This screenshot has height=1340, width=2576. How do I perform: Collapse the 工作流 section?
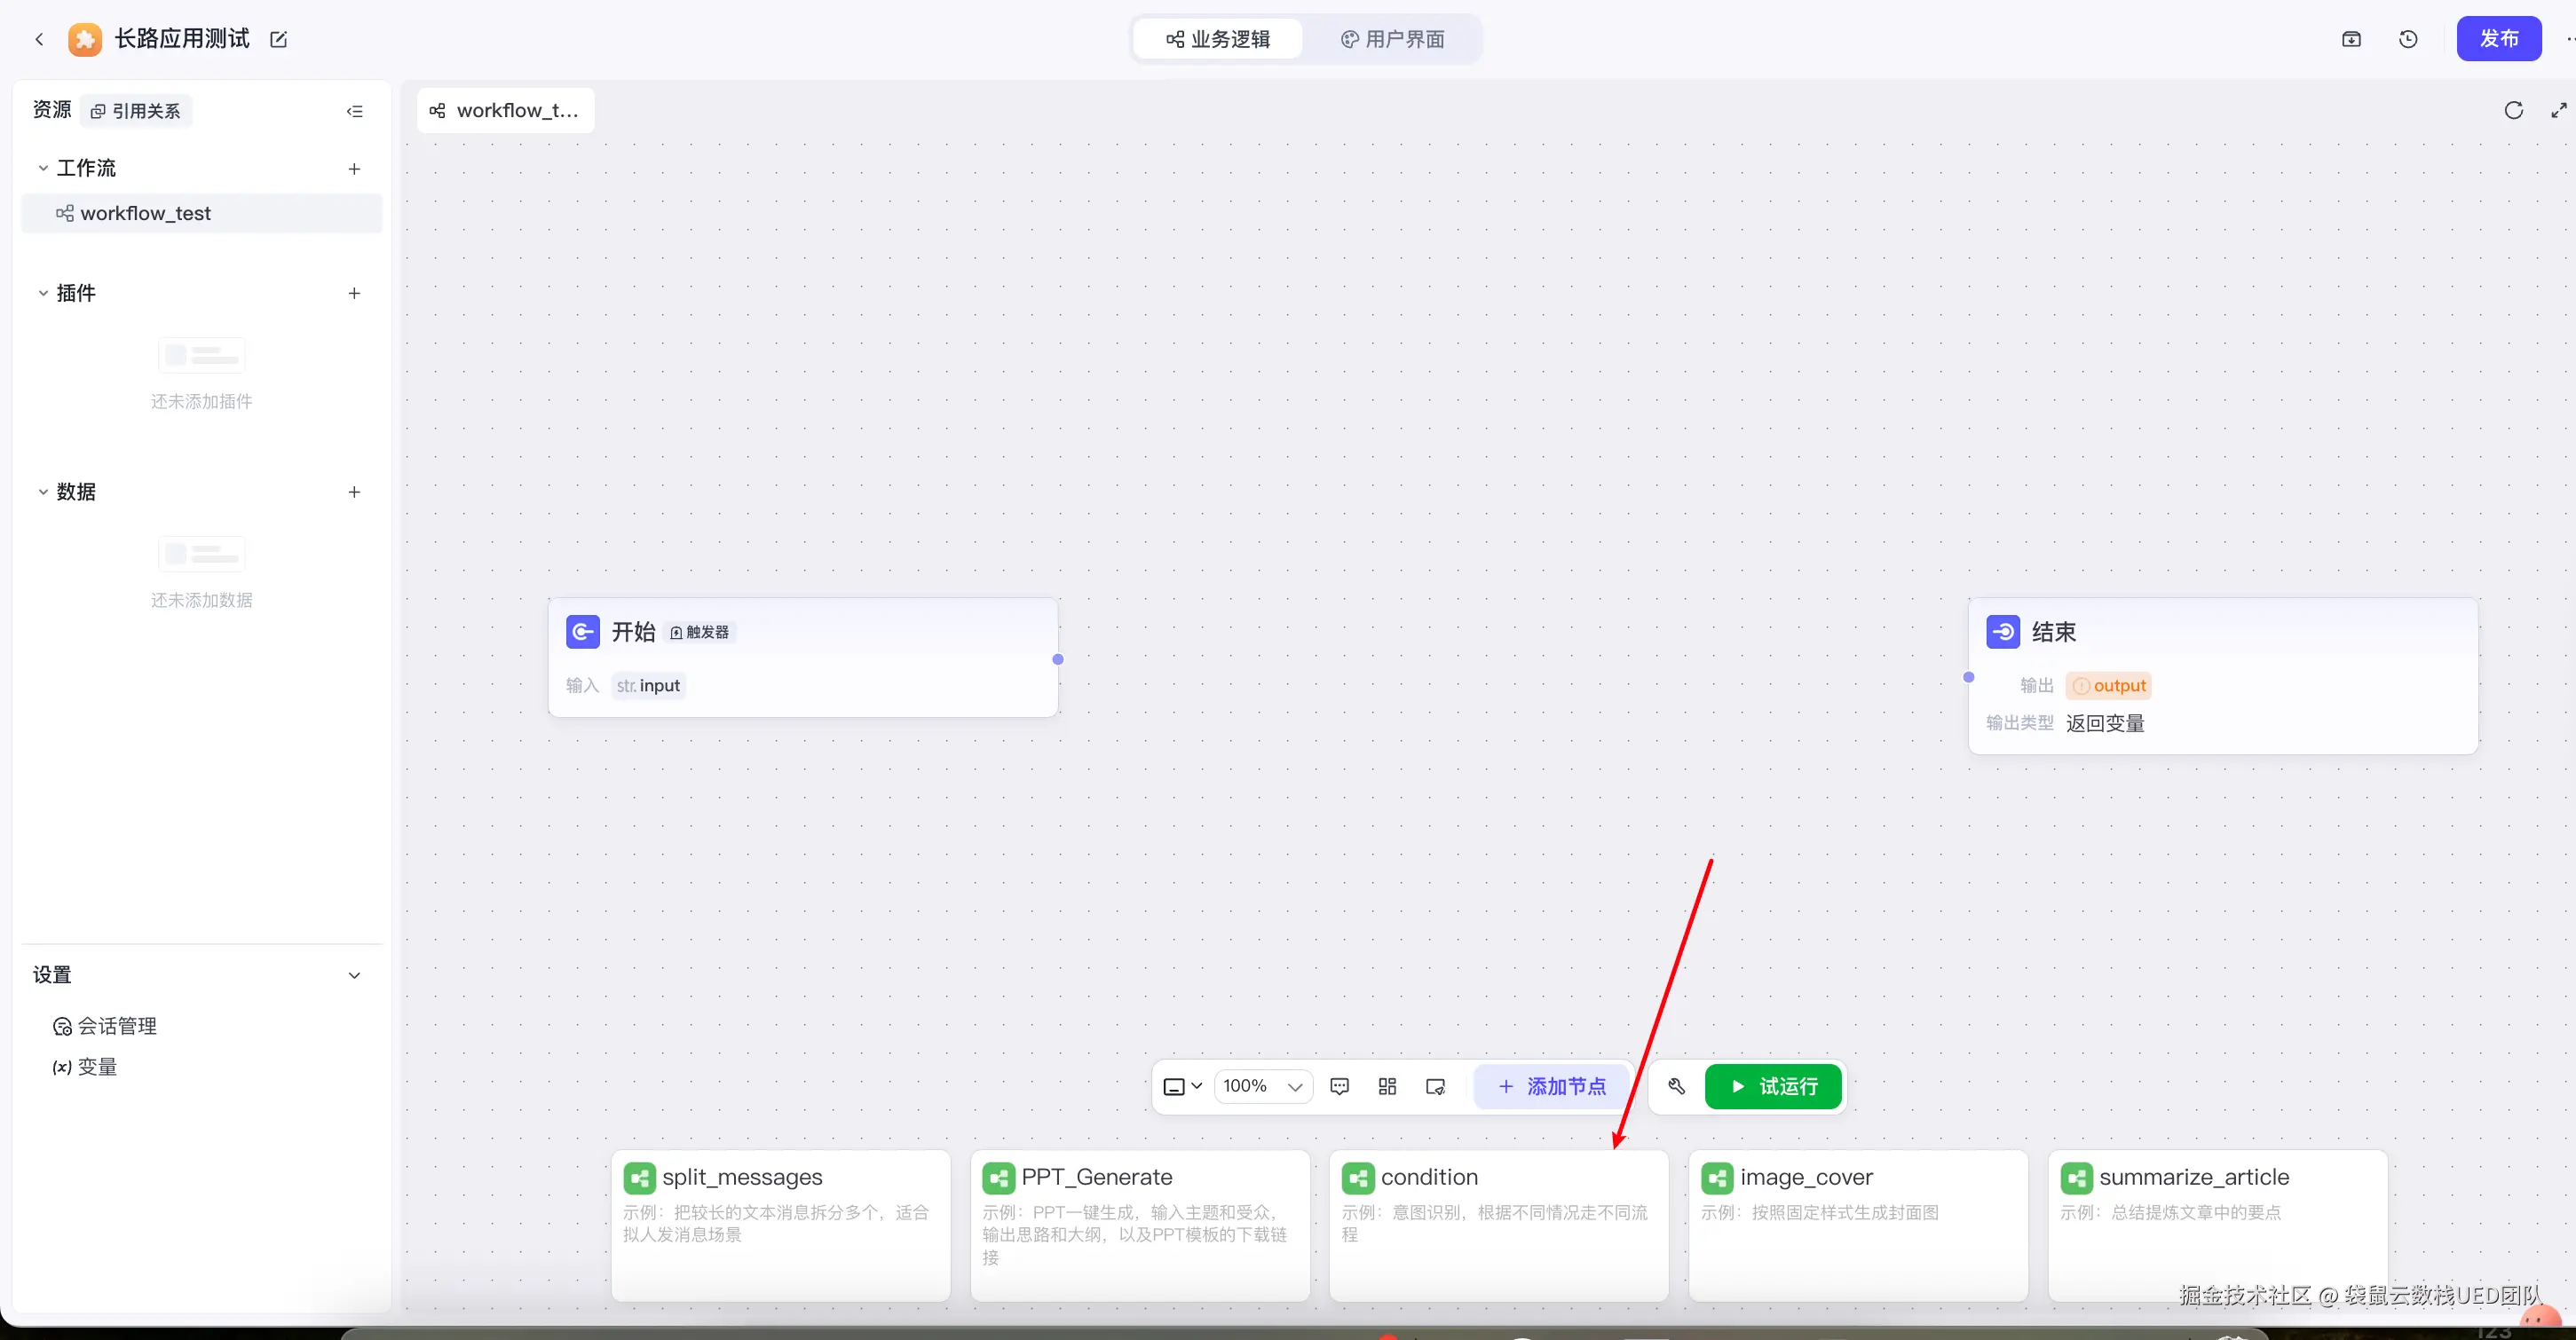[x=43, y=168]
